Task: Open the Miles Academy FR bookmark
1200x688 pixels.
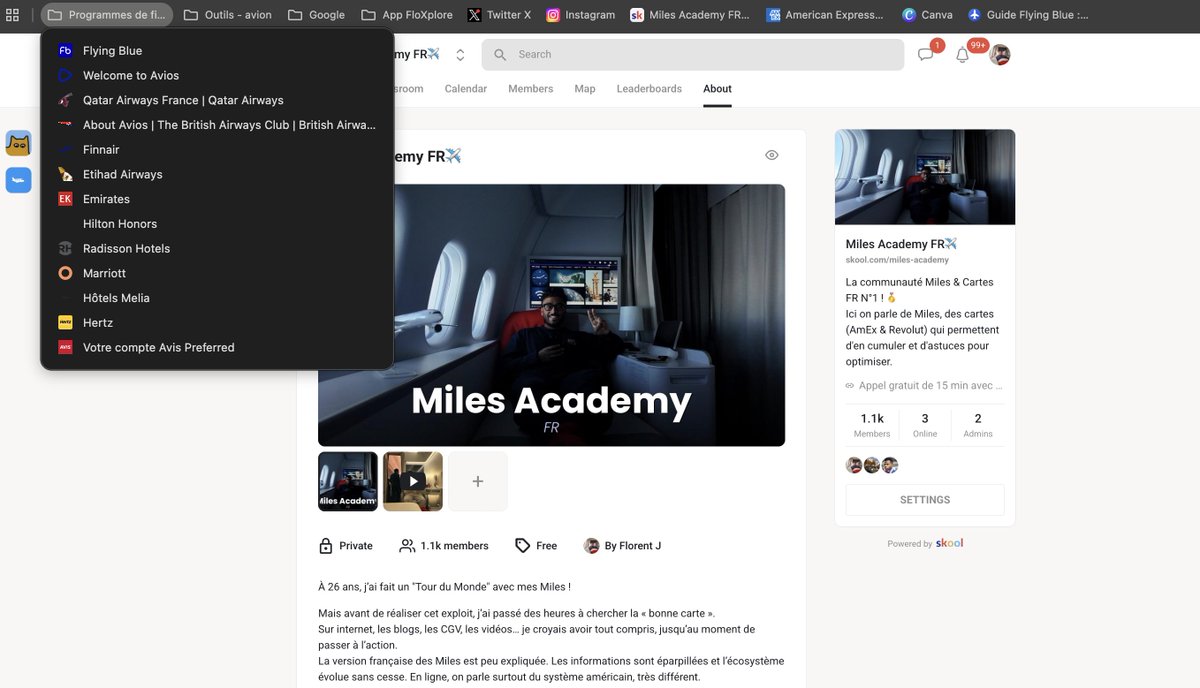Action: (690, 15)
